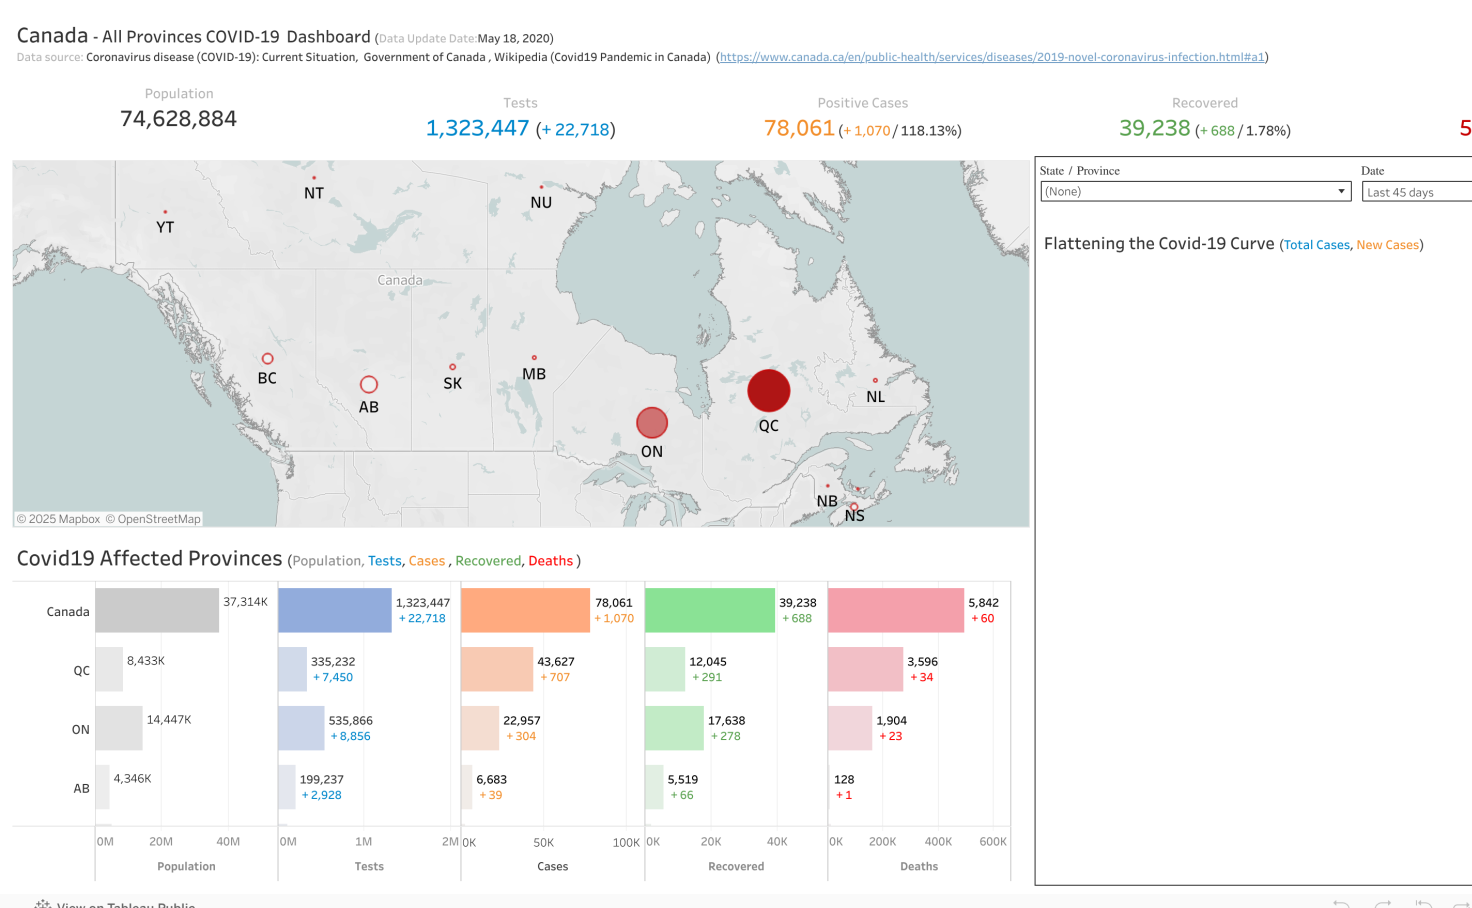Click the SK map marker dot
Screen dimensions: 1472x908
pyautogui.click(x=453, y=367)
